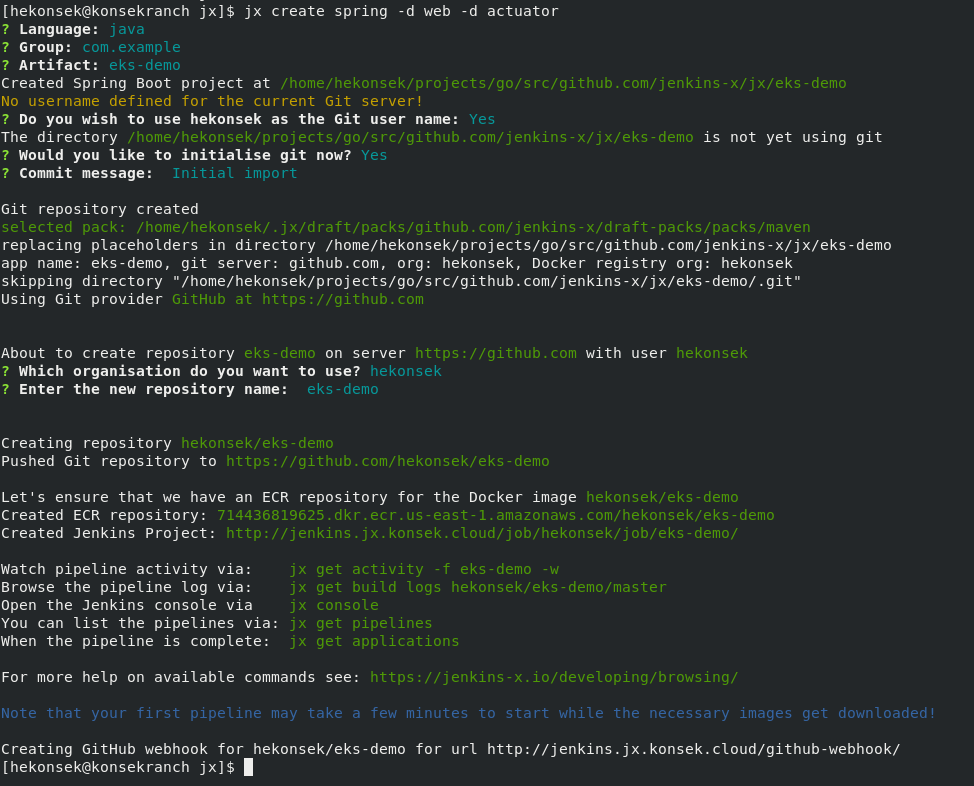The image size is (974, 786).
Task: Click 'Yes' answer for initialise git now
Action: coord(374,155)
